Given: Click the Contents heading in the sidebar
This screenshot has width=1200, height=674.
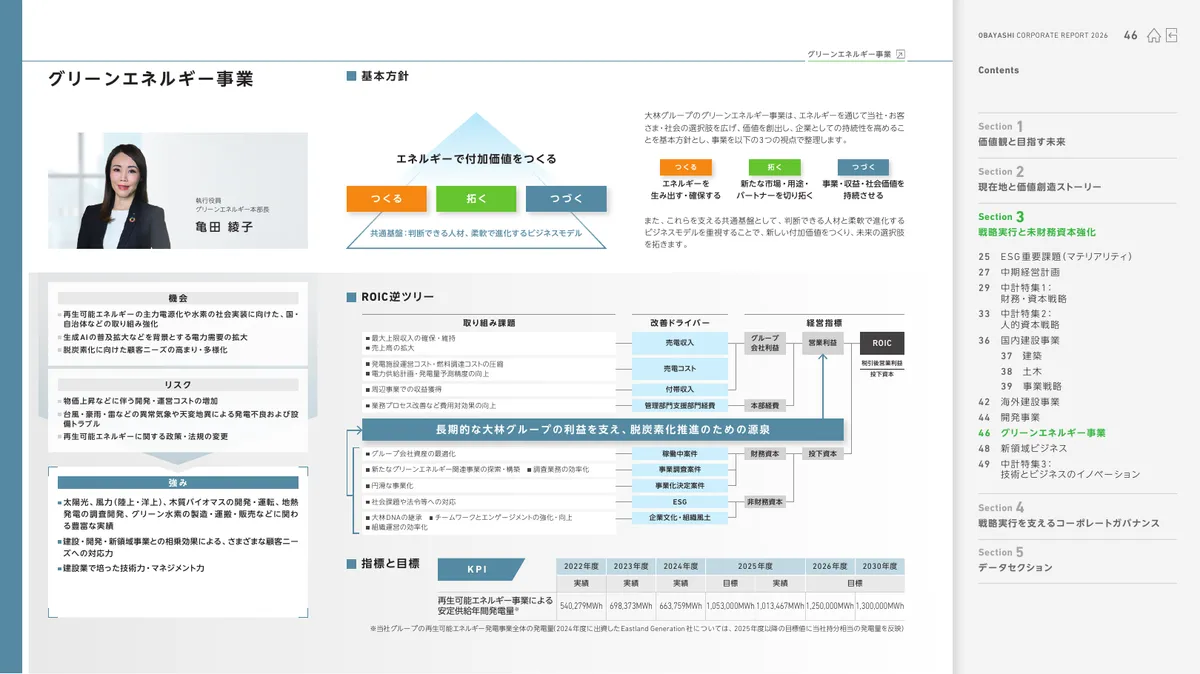Looking at the screenshot, I should point(999,71).
